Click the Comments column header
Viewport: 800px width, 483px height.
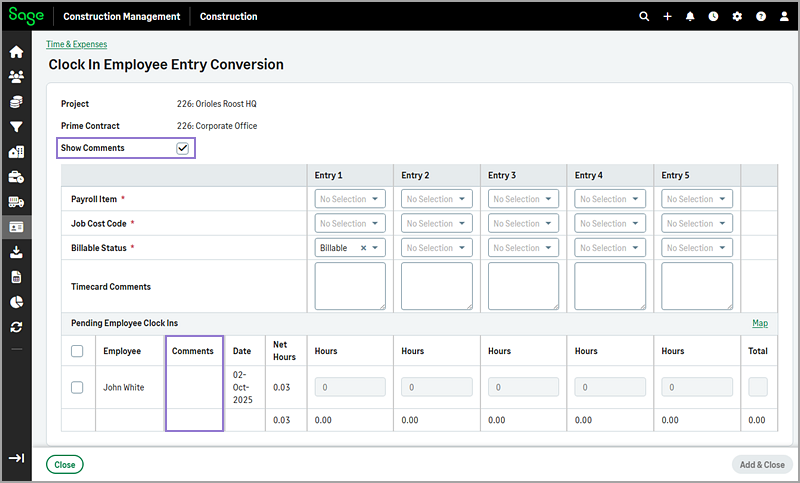pyautogui.click(x=192, y=351)
